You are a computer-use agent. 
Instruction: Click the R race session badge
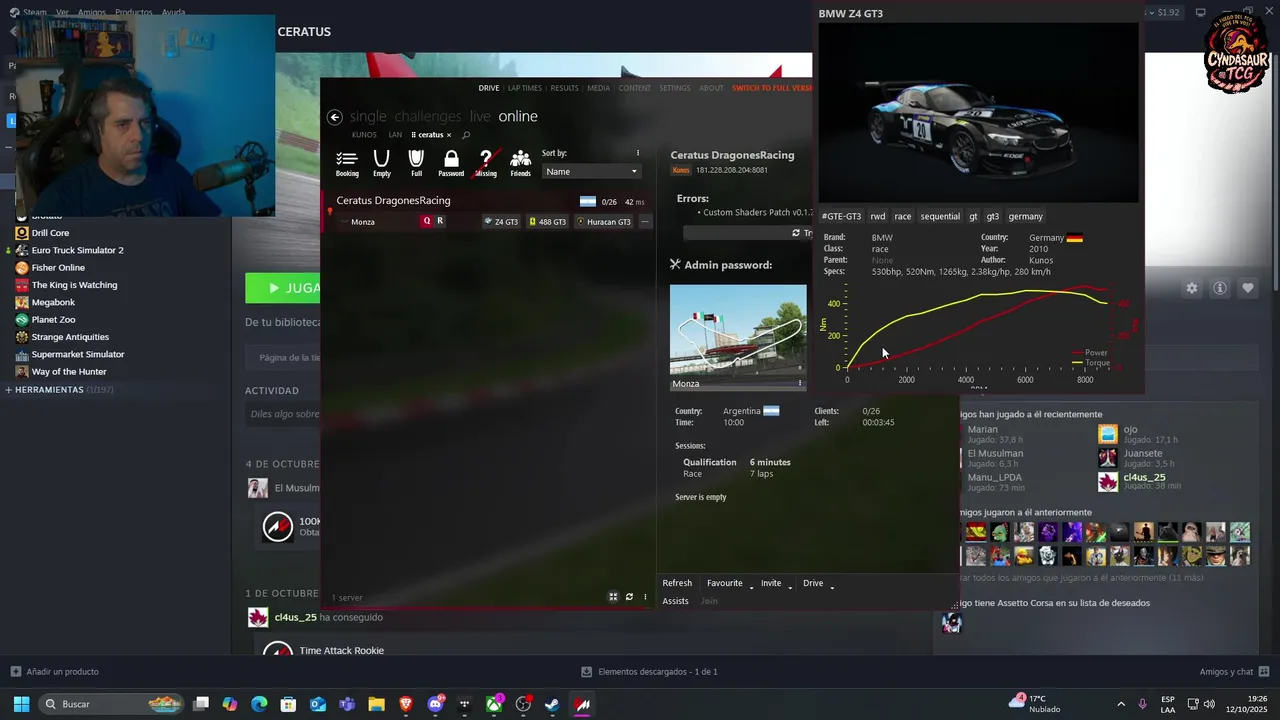440,221
